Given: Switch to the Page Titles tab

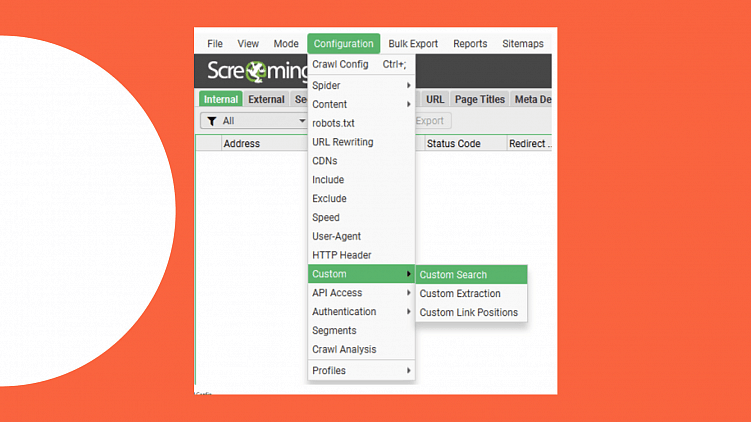Looking at the screenshot, I should pyautogui.click(x=479, y=99).
